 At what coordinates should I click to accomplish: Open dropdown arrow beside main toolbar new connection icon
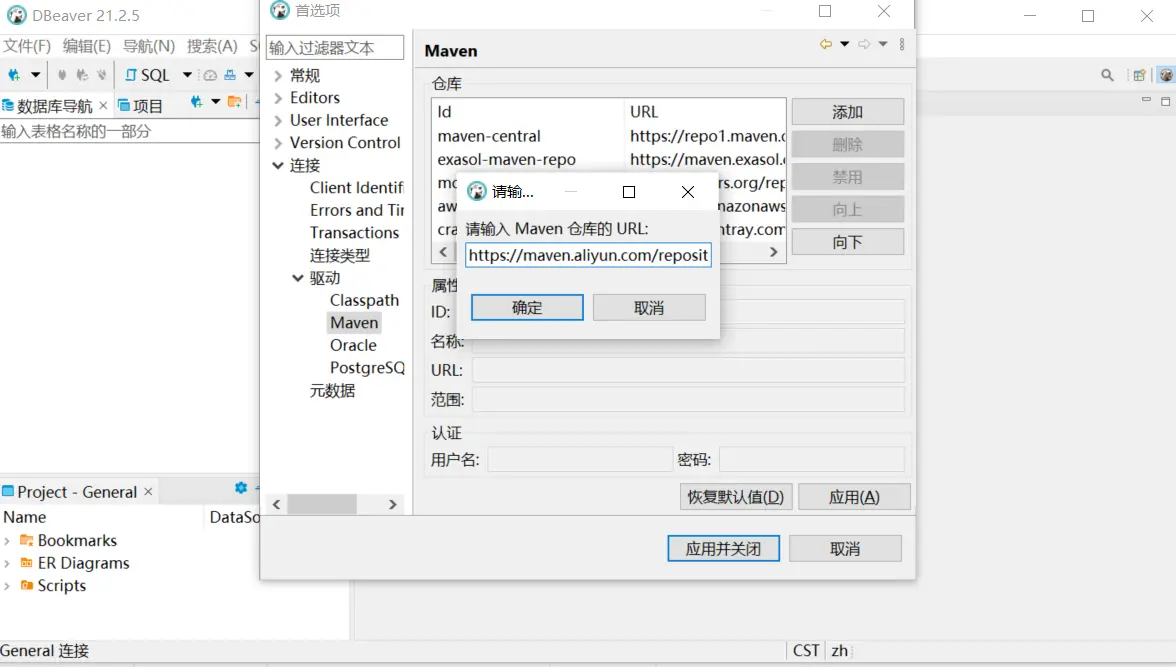(x=35, y=75)
